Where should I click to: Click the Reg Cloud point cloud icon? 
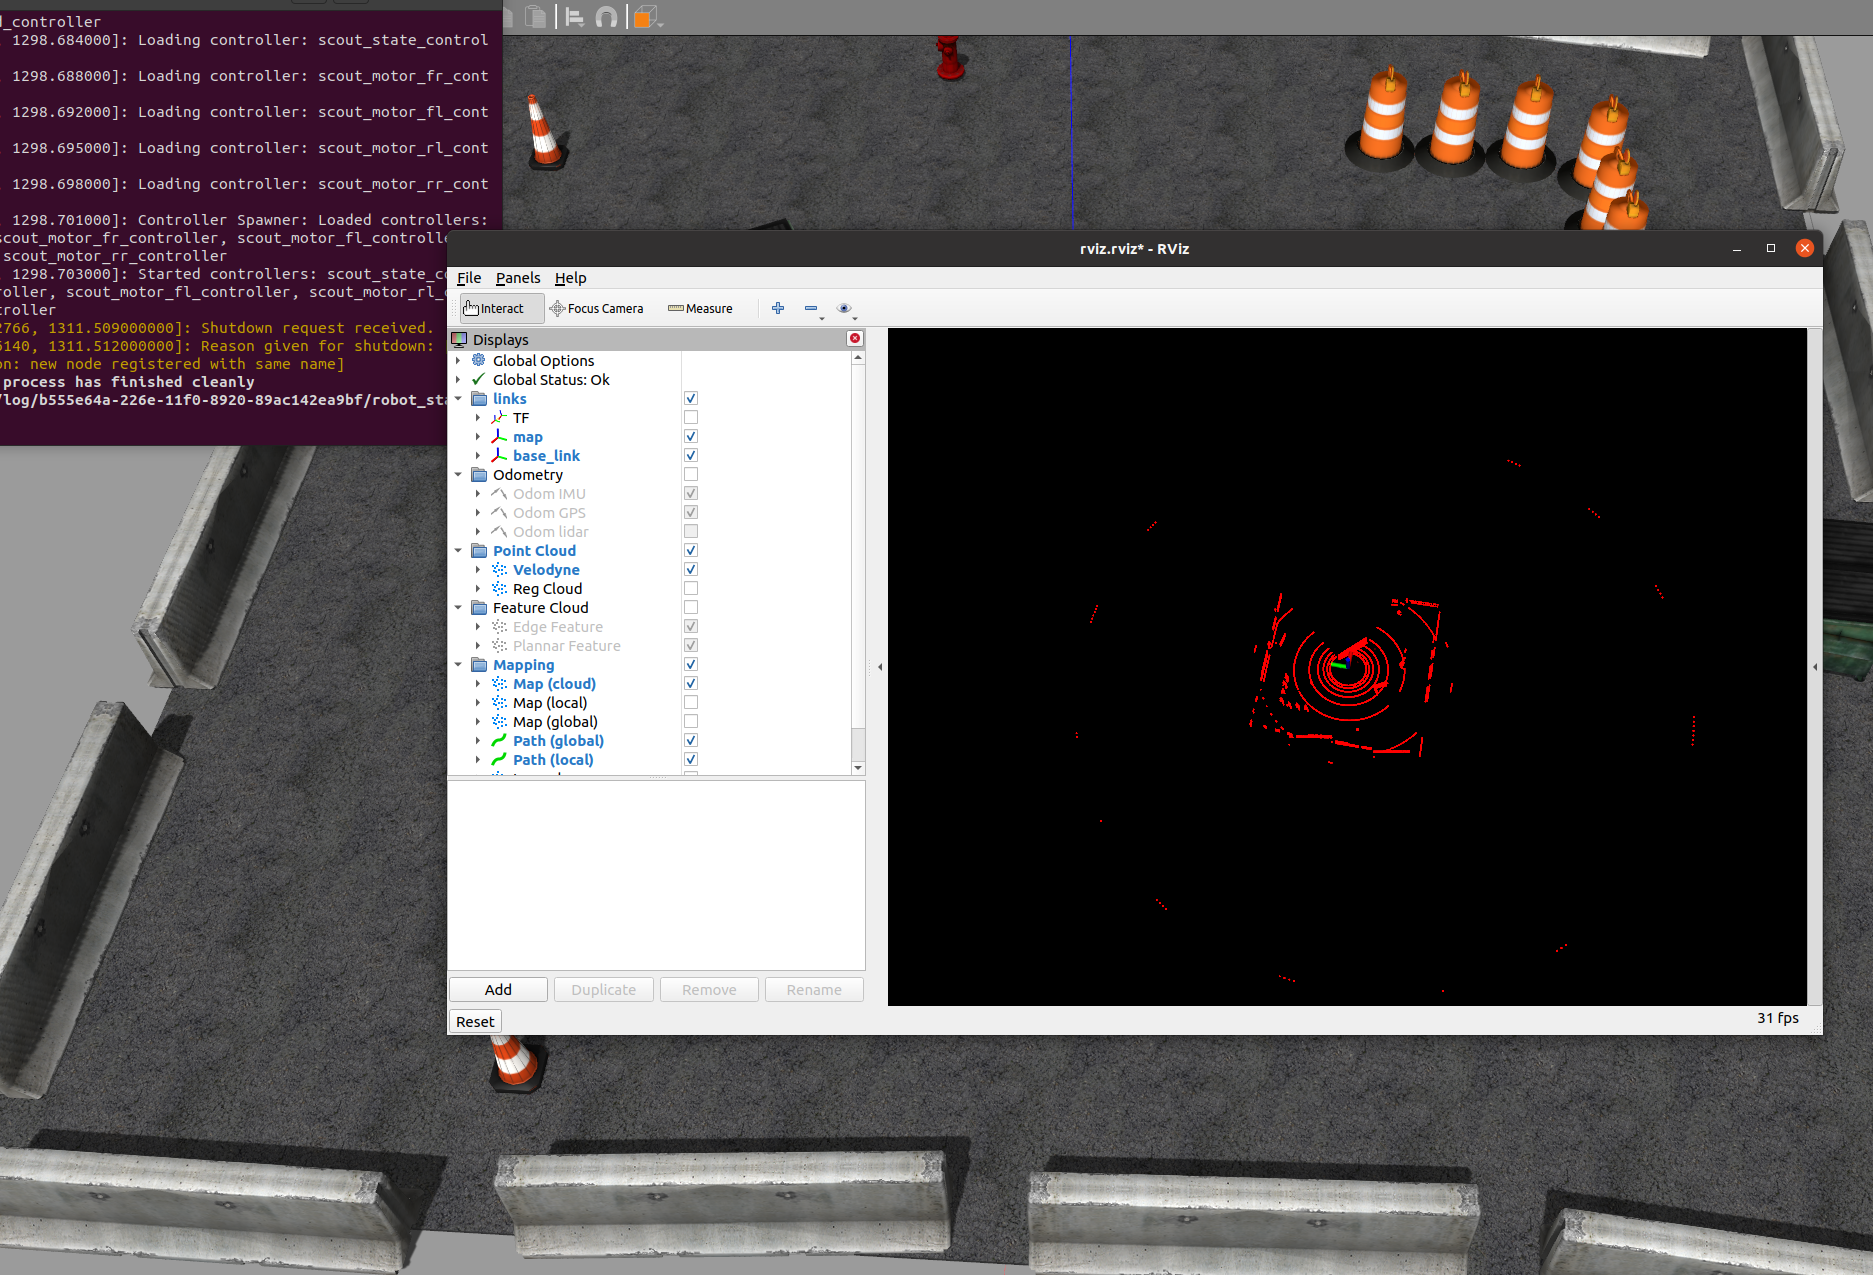click(499, 588)
